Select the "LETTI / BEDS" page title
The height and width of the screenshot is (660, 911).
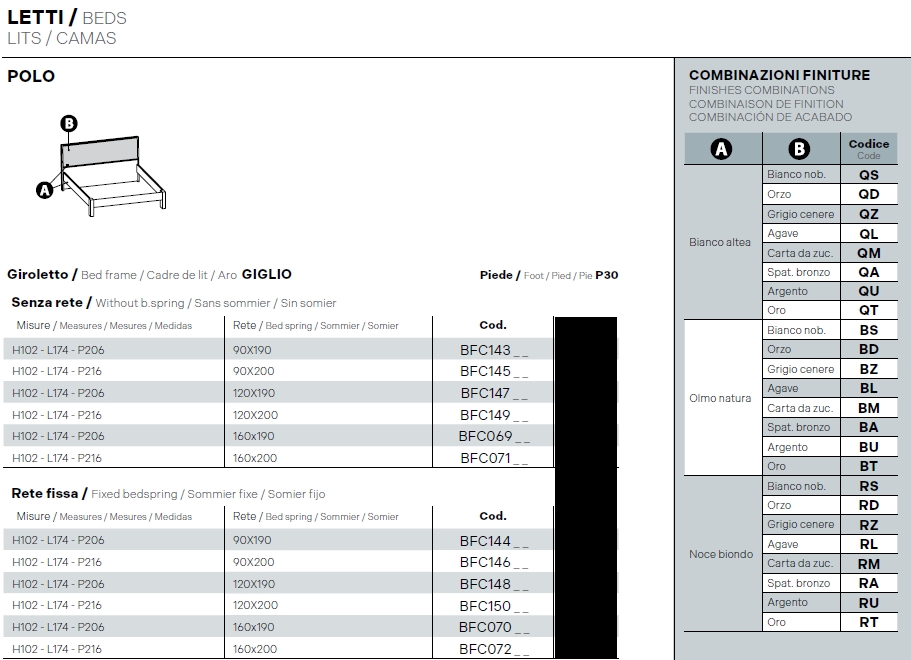pyautogui.click(x=67, y=17)
